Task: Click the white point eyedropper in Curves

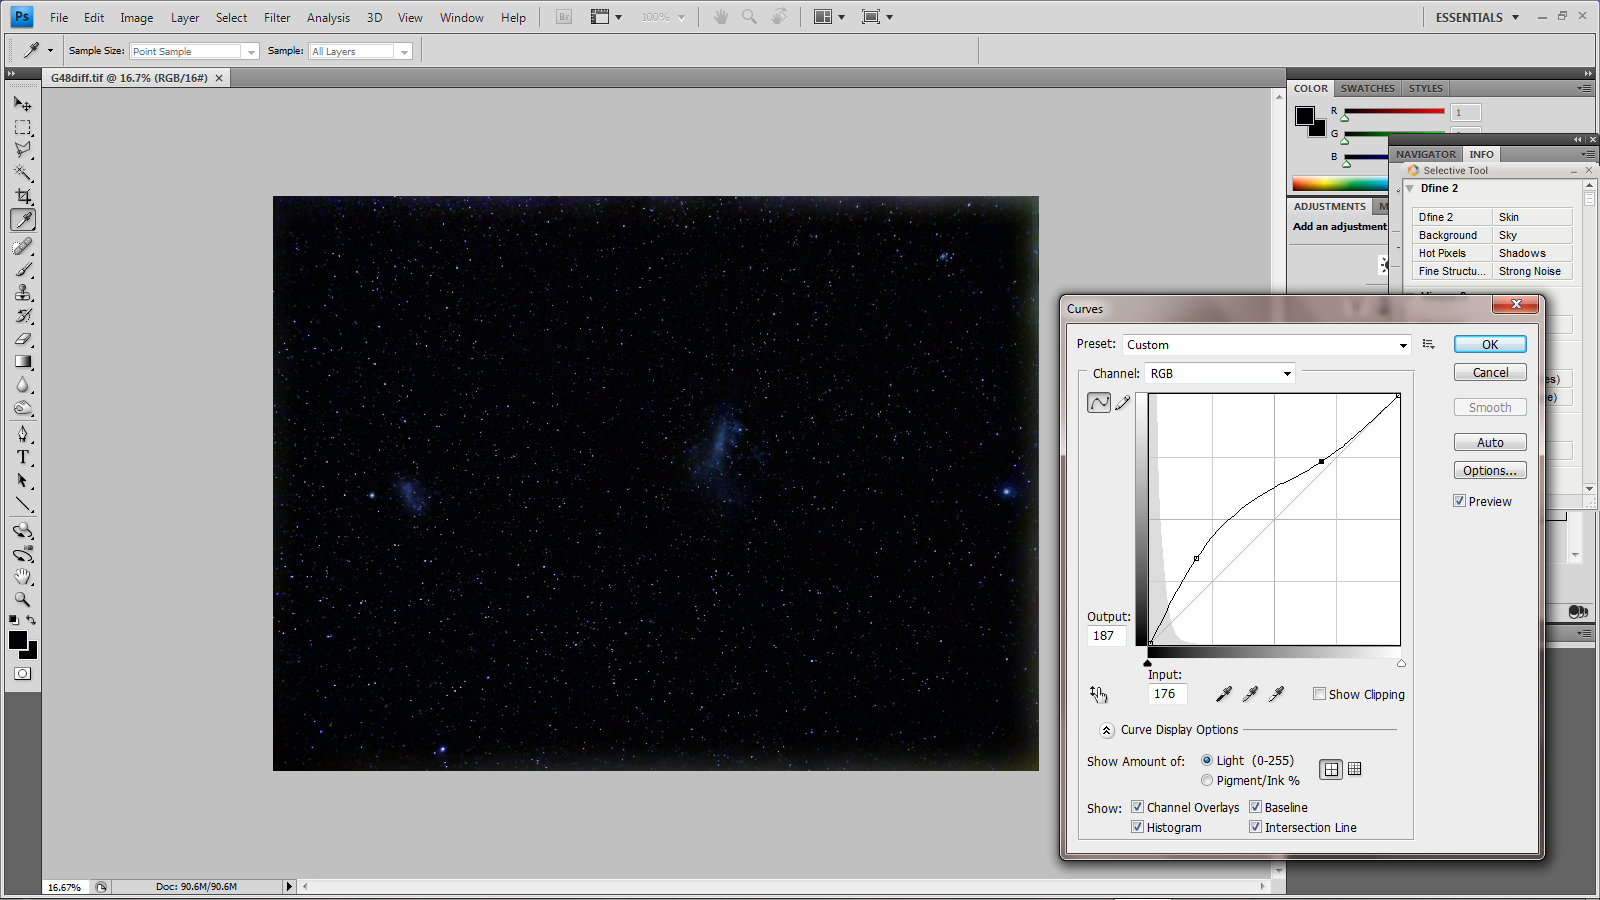Action: [x=1276, y=694]
